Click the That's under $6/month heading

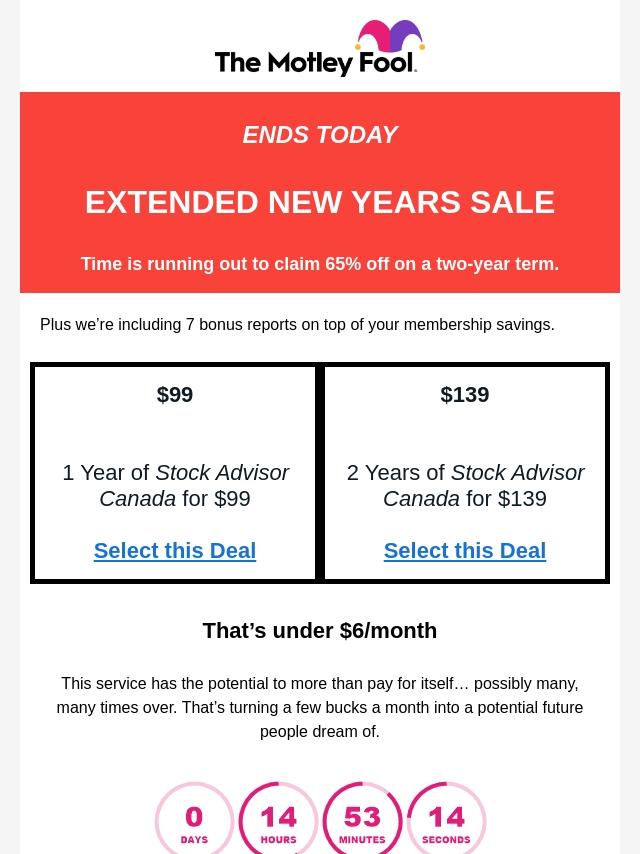tap(320, 630)
